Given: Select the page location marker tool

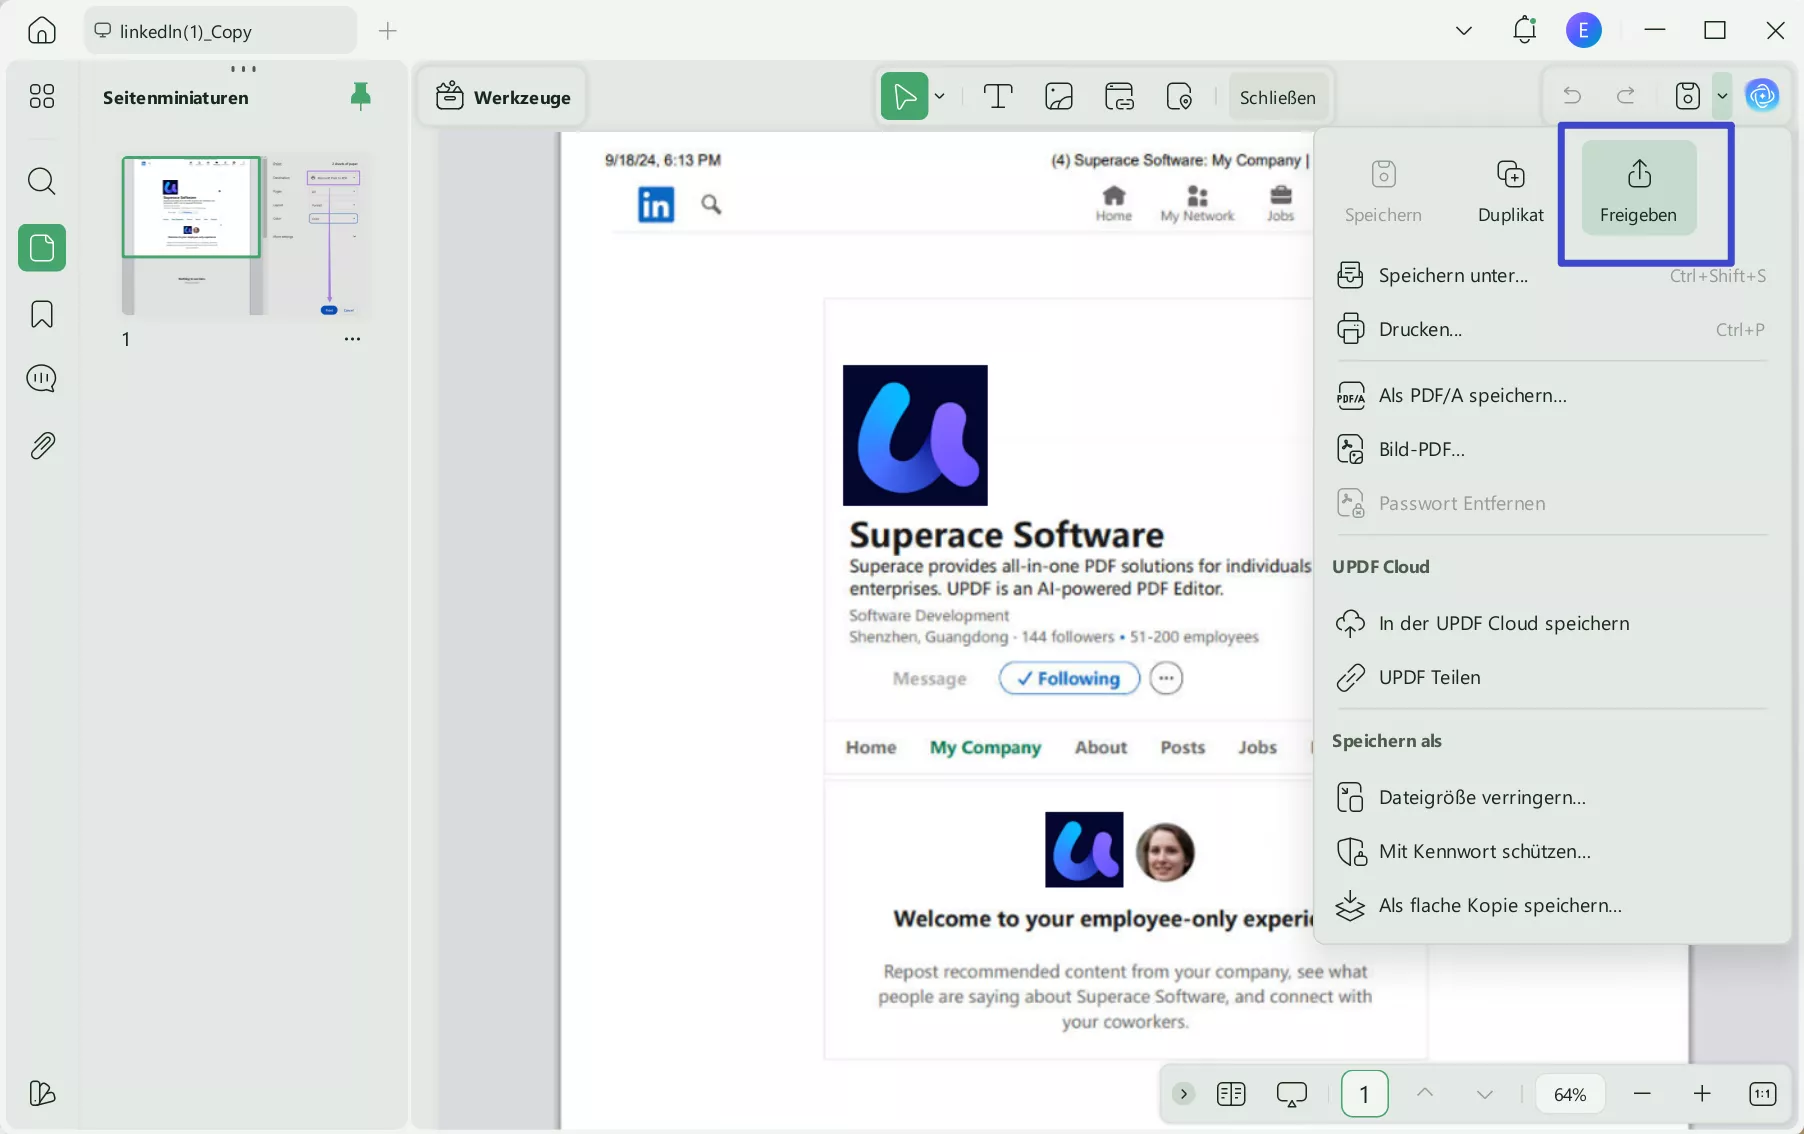Looking at the screenshot, I should (x=1180, y=97).
